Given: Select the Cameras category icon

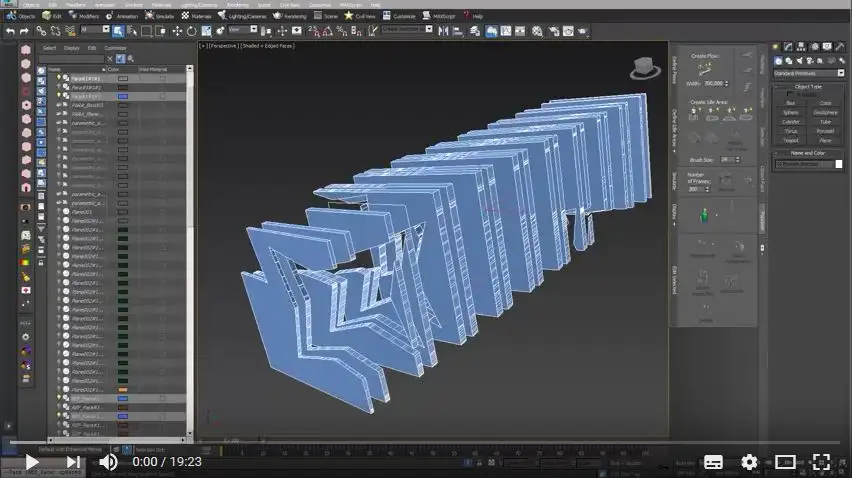Looking at the screenshot, I should coord(810,61).
